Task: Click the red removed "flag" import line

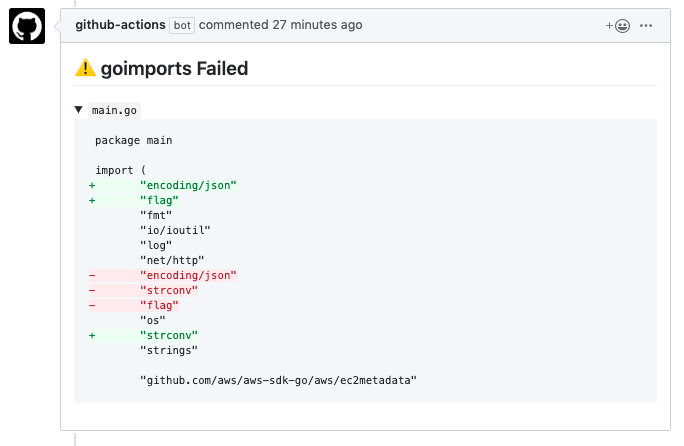Action: [x=159, y=305]
